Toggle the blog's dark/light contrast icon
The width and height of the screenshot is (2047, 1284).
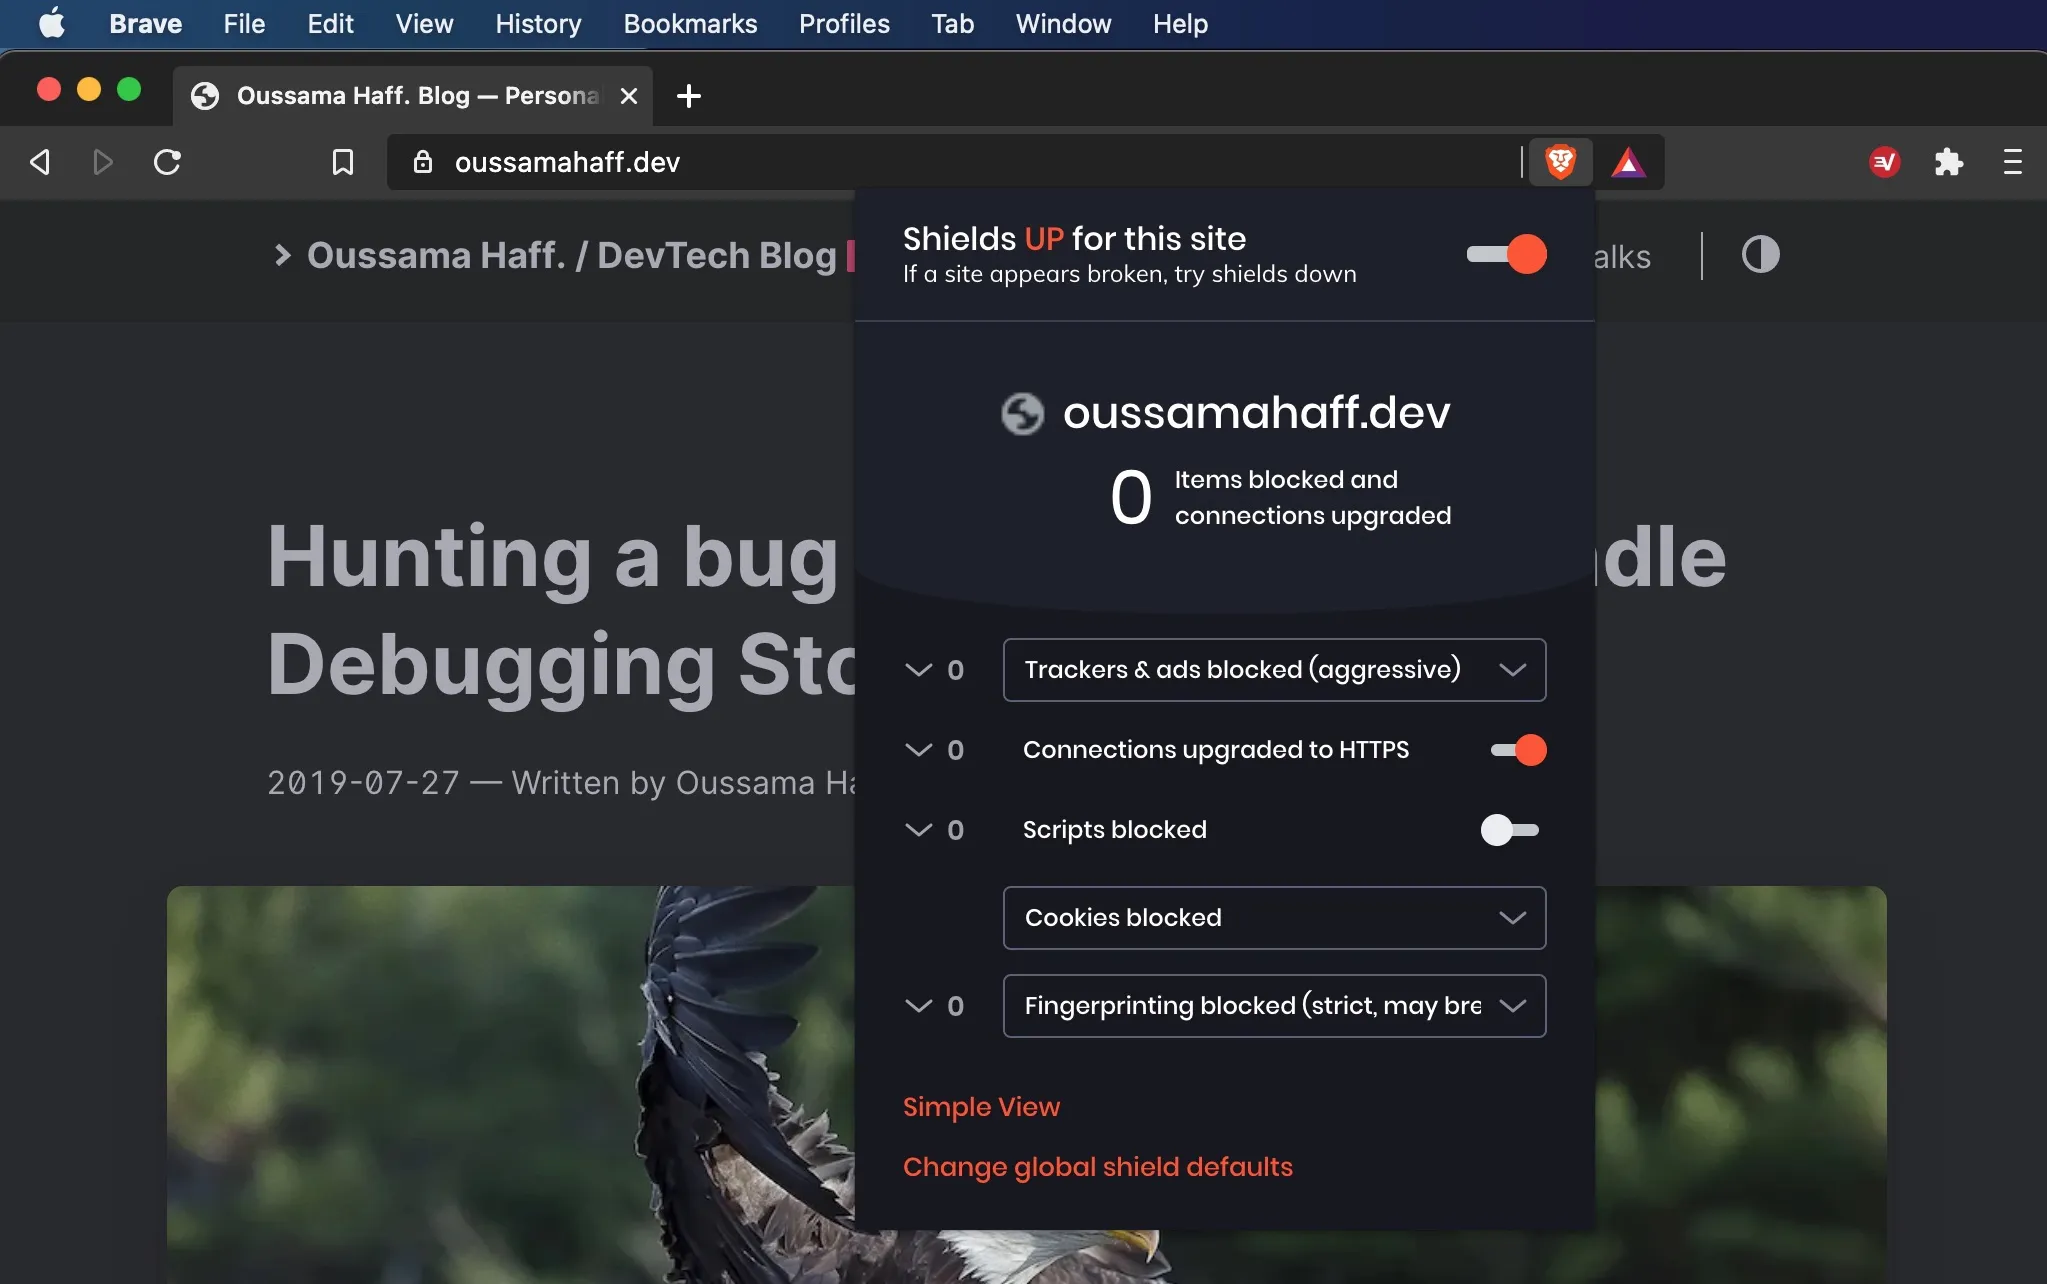1760,255
